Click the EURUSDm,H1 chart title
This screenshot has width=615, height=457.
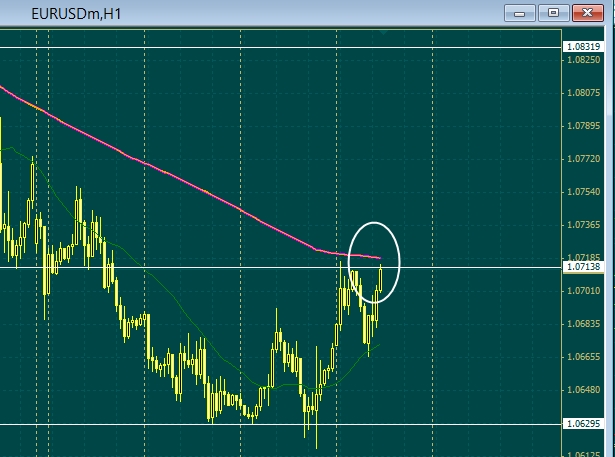76,14
